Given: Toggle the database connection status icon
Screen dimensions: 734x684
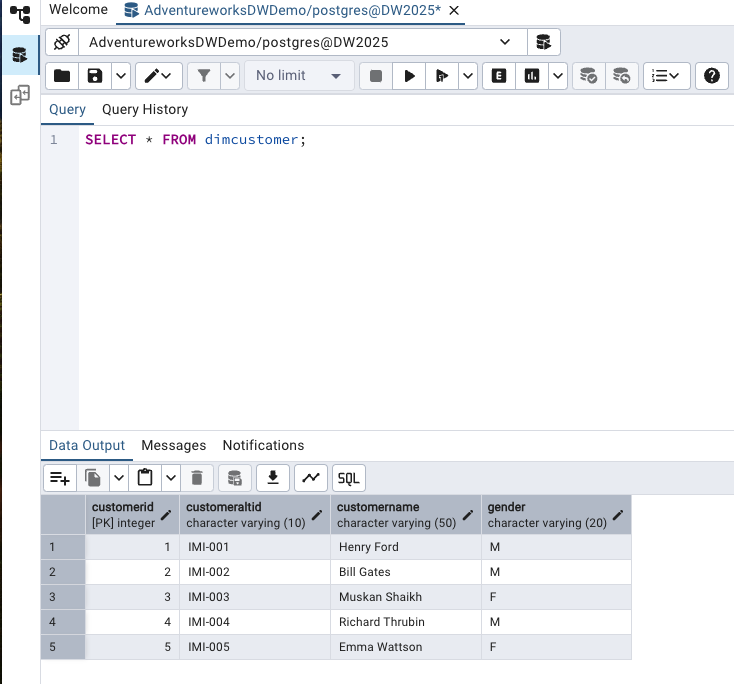Looking at the screenshot, I should pos(61,43).
